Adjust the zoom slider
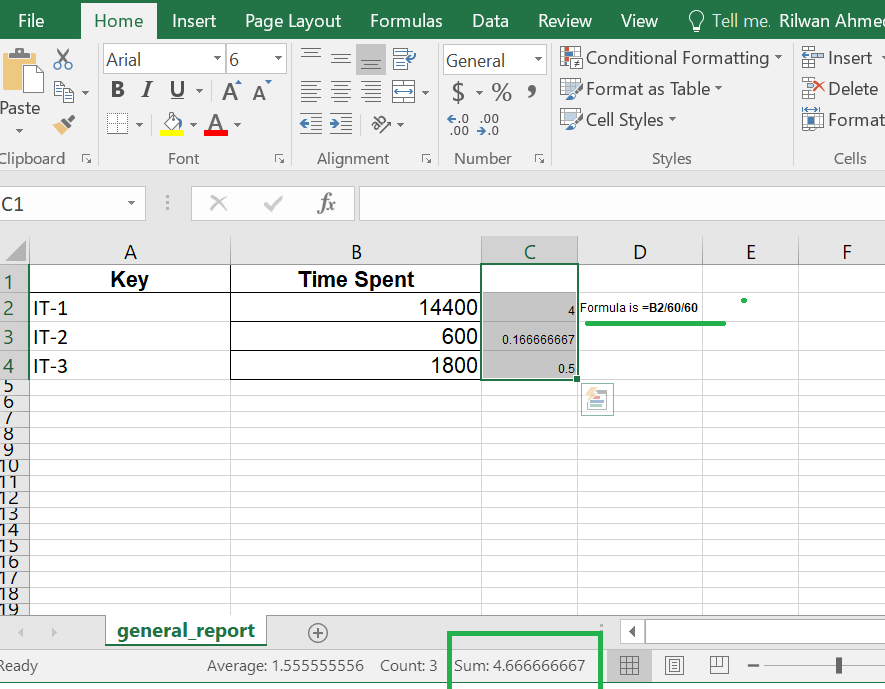885x689 pixels. pos(838,665)
